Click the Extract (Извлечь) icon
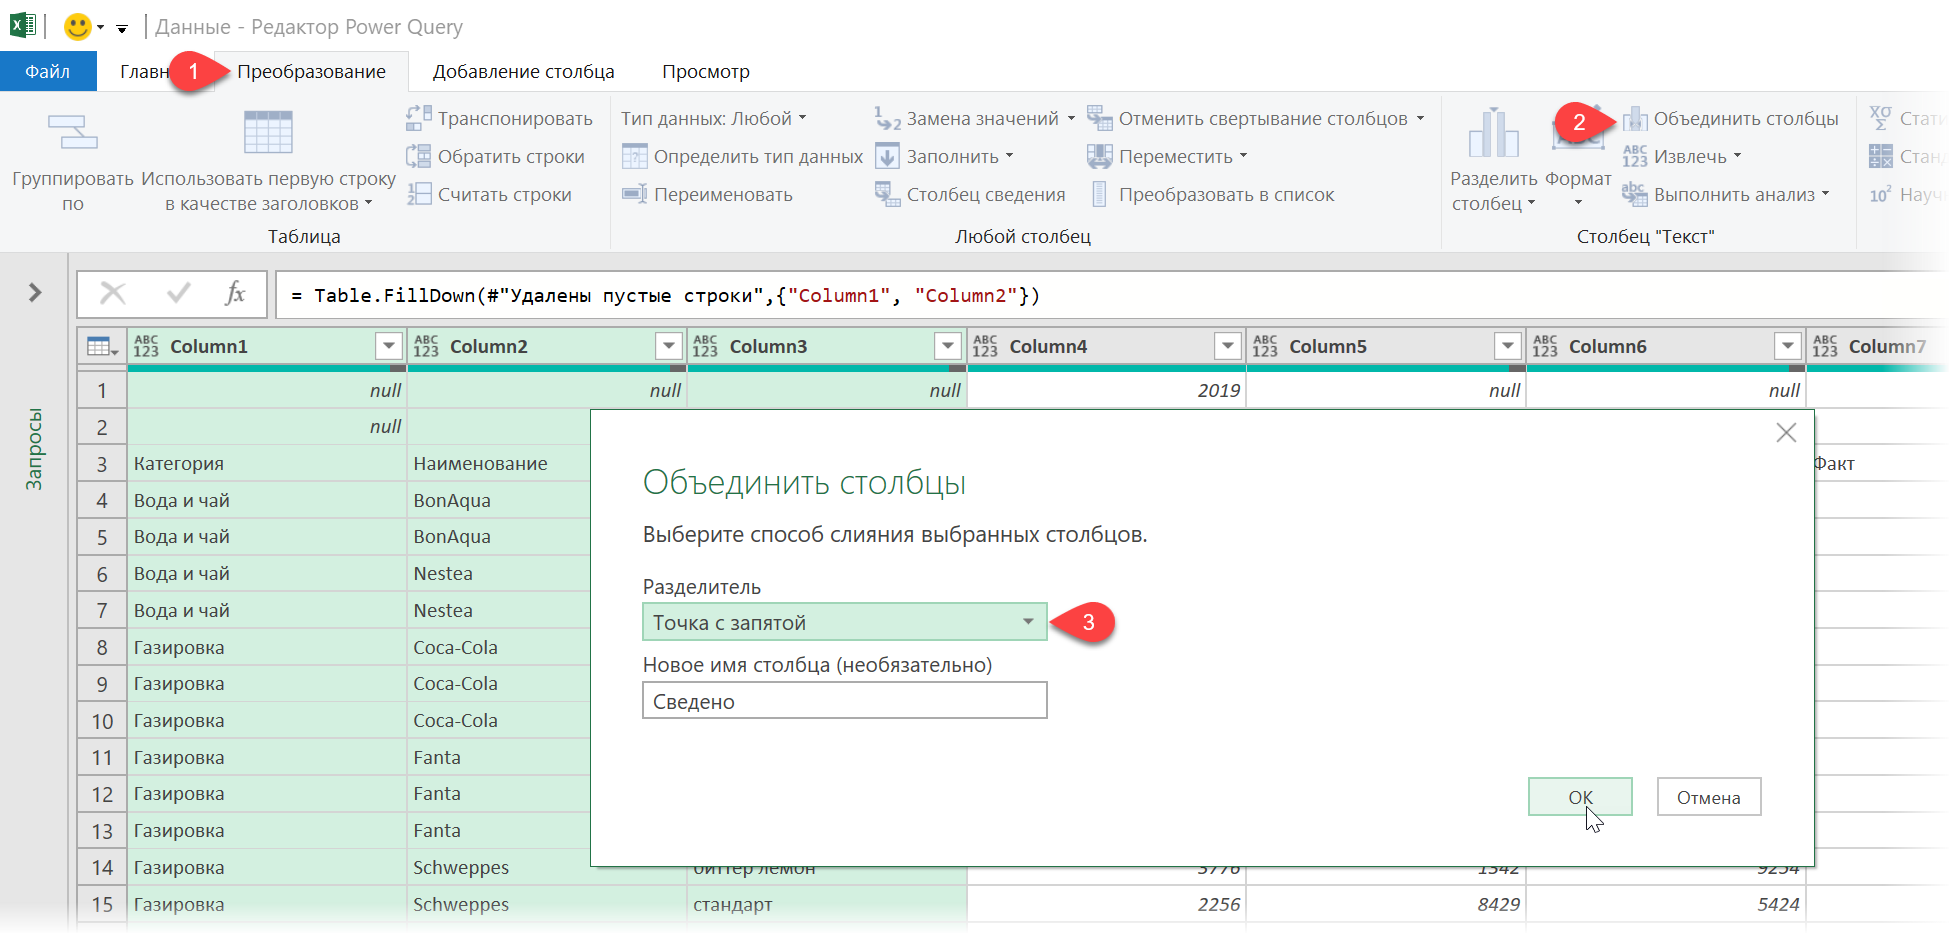 [1635, 156]
